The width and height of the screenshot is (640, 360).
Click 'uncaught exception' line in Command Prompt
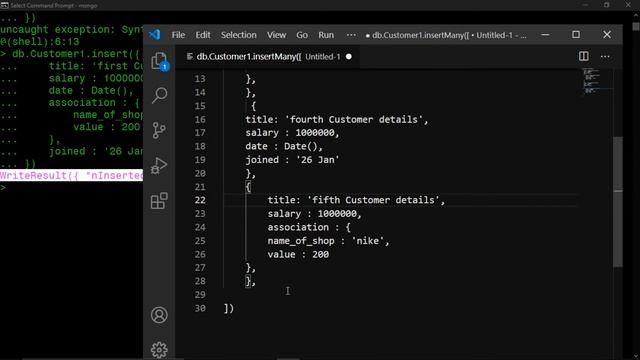tap(71, 30)
